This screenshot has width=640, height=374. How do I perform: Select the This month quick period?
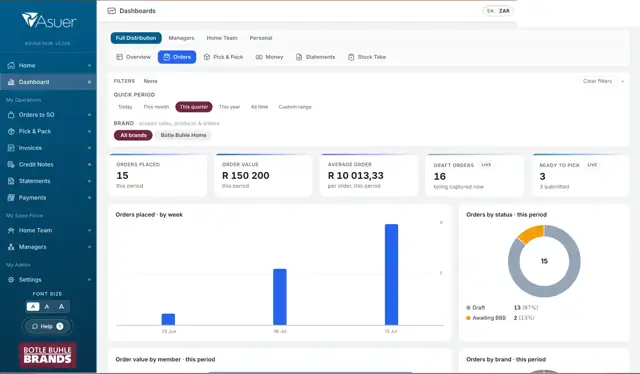tap(156, 107)
